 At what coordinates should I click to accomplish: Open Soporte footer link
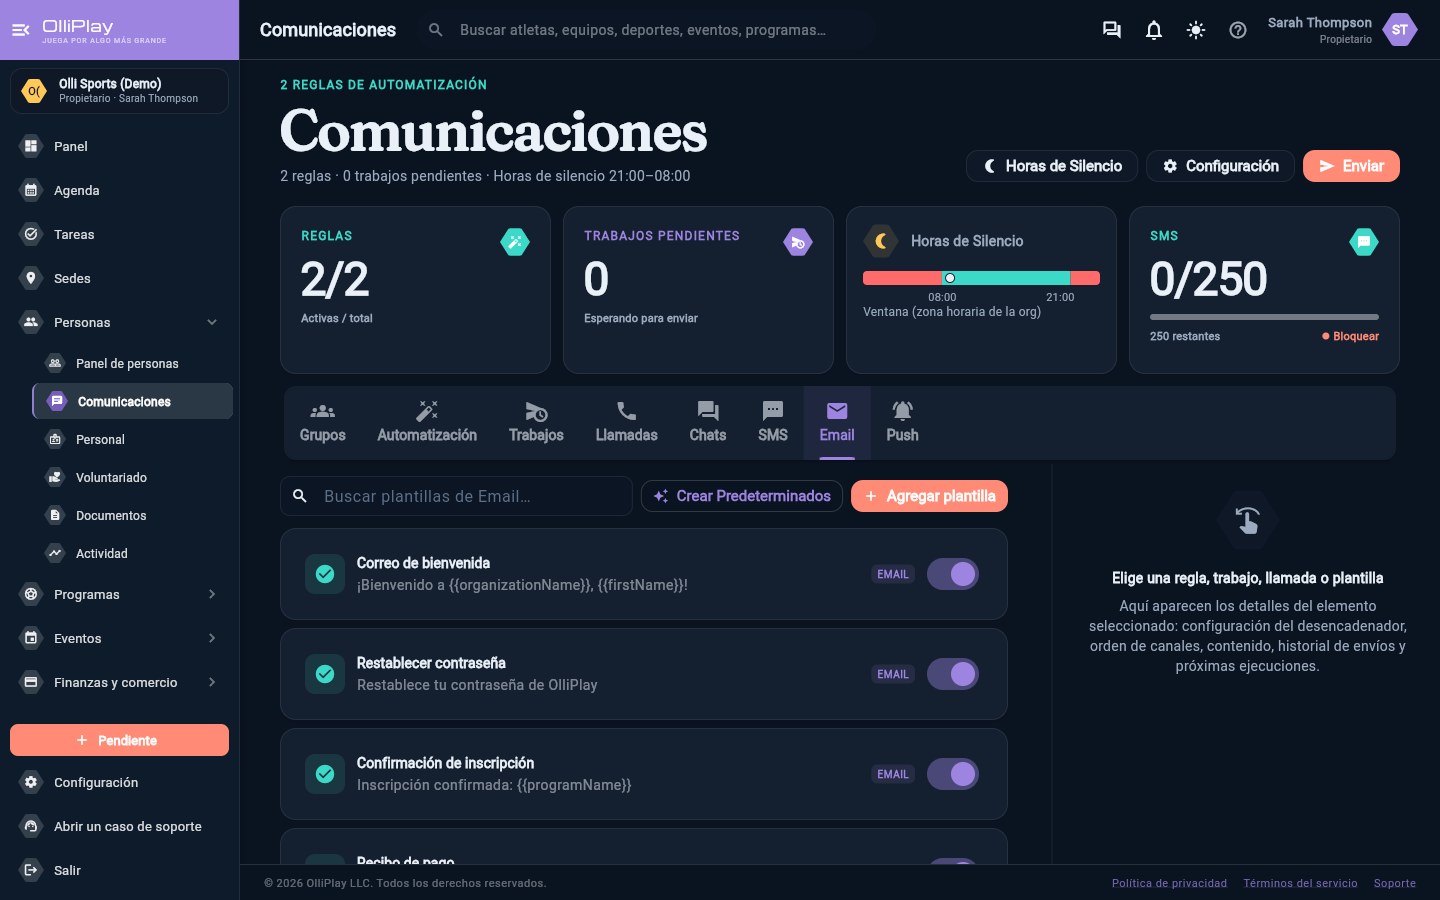1394,883
